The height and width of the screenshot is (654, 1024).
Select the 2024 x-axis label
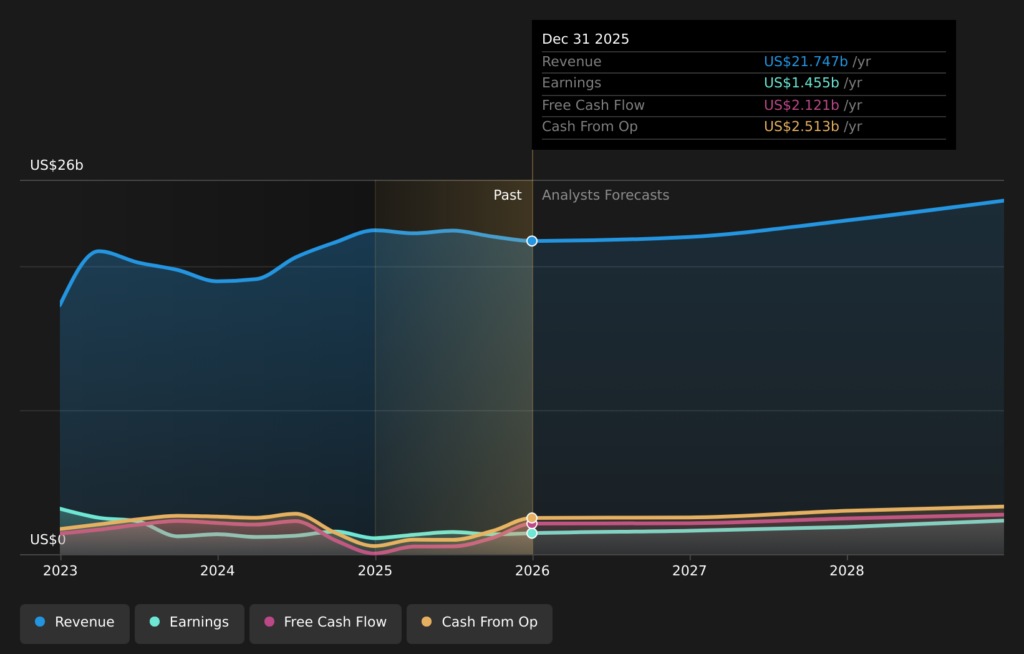tap(217, 570)
